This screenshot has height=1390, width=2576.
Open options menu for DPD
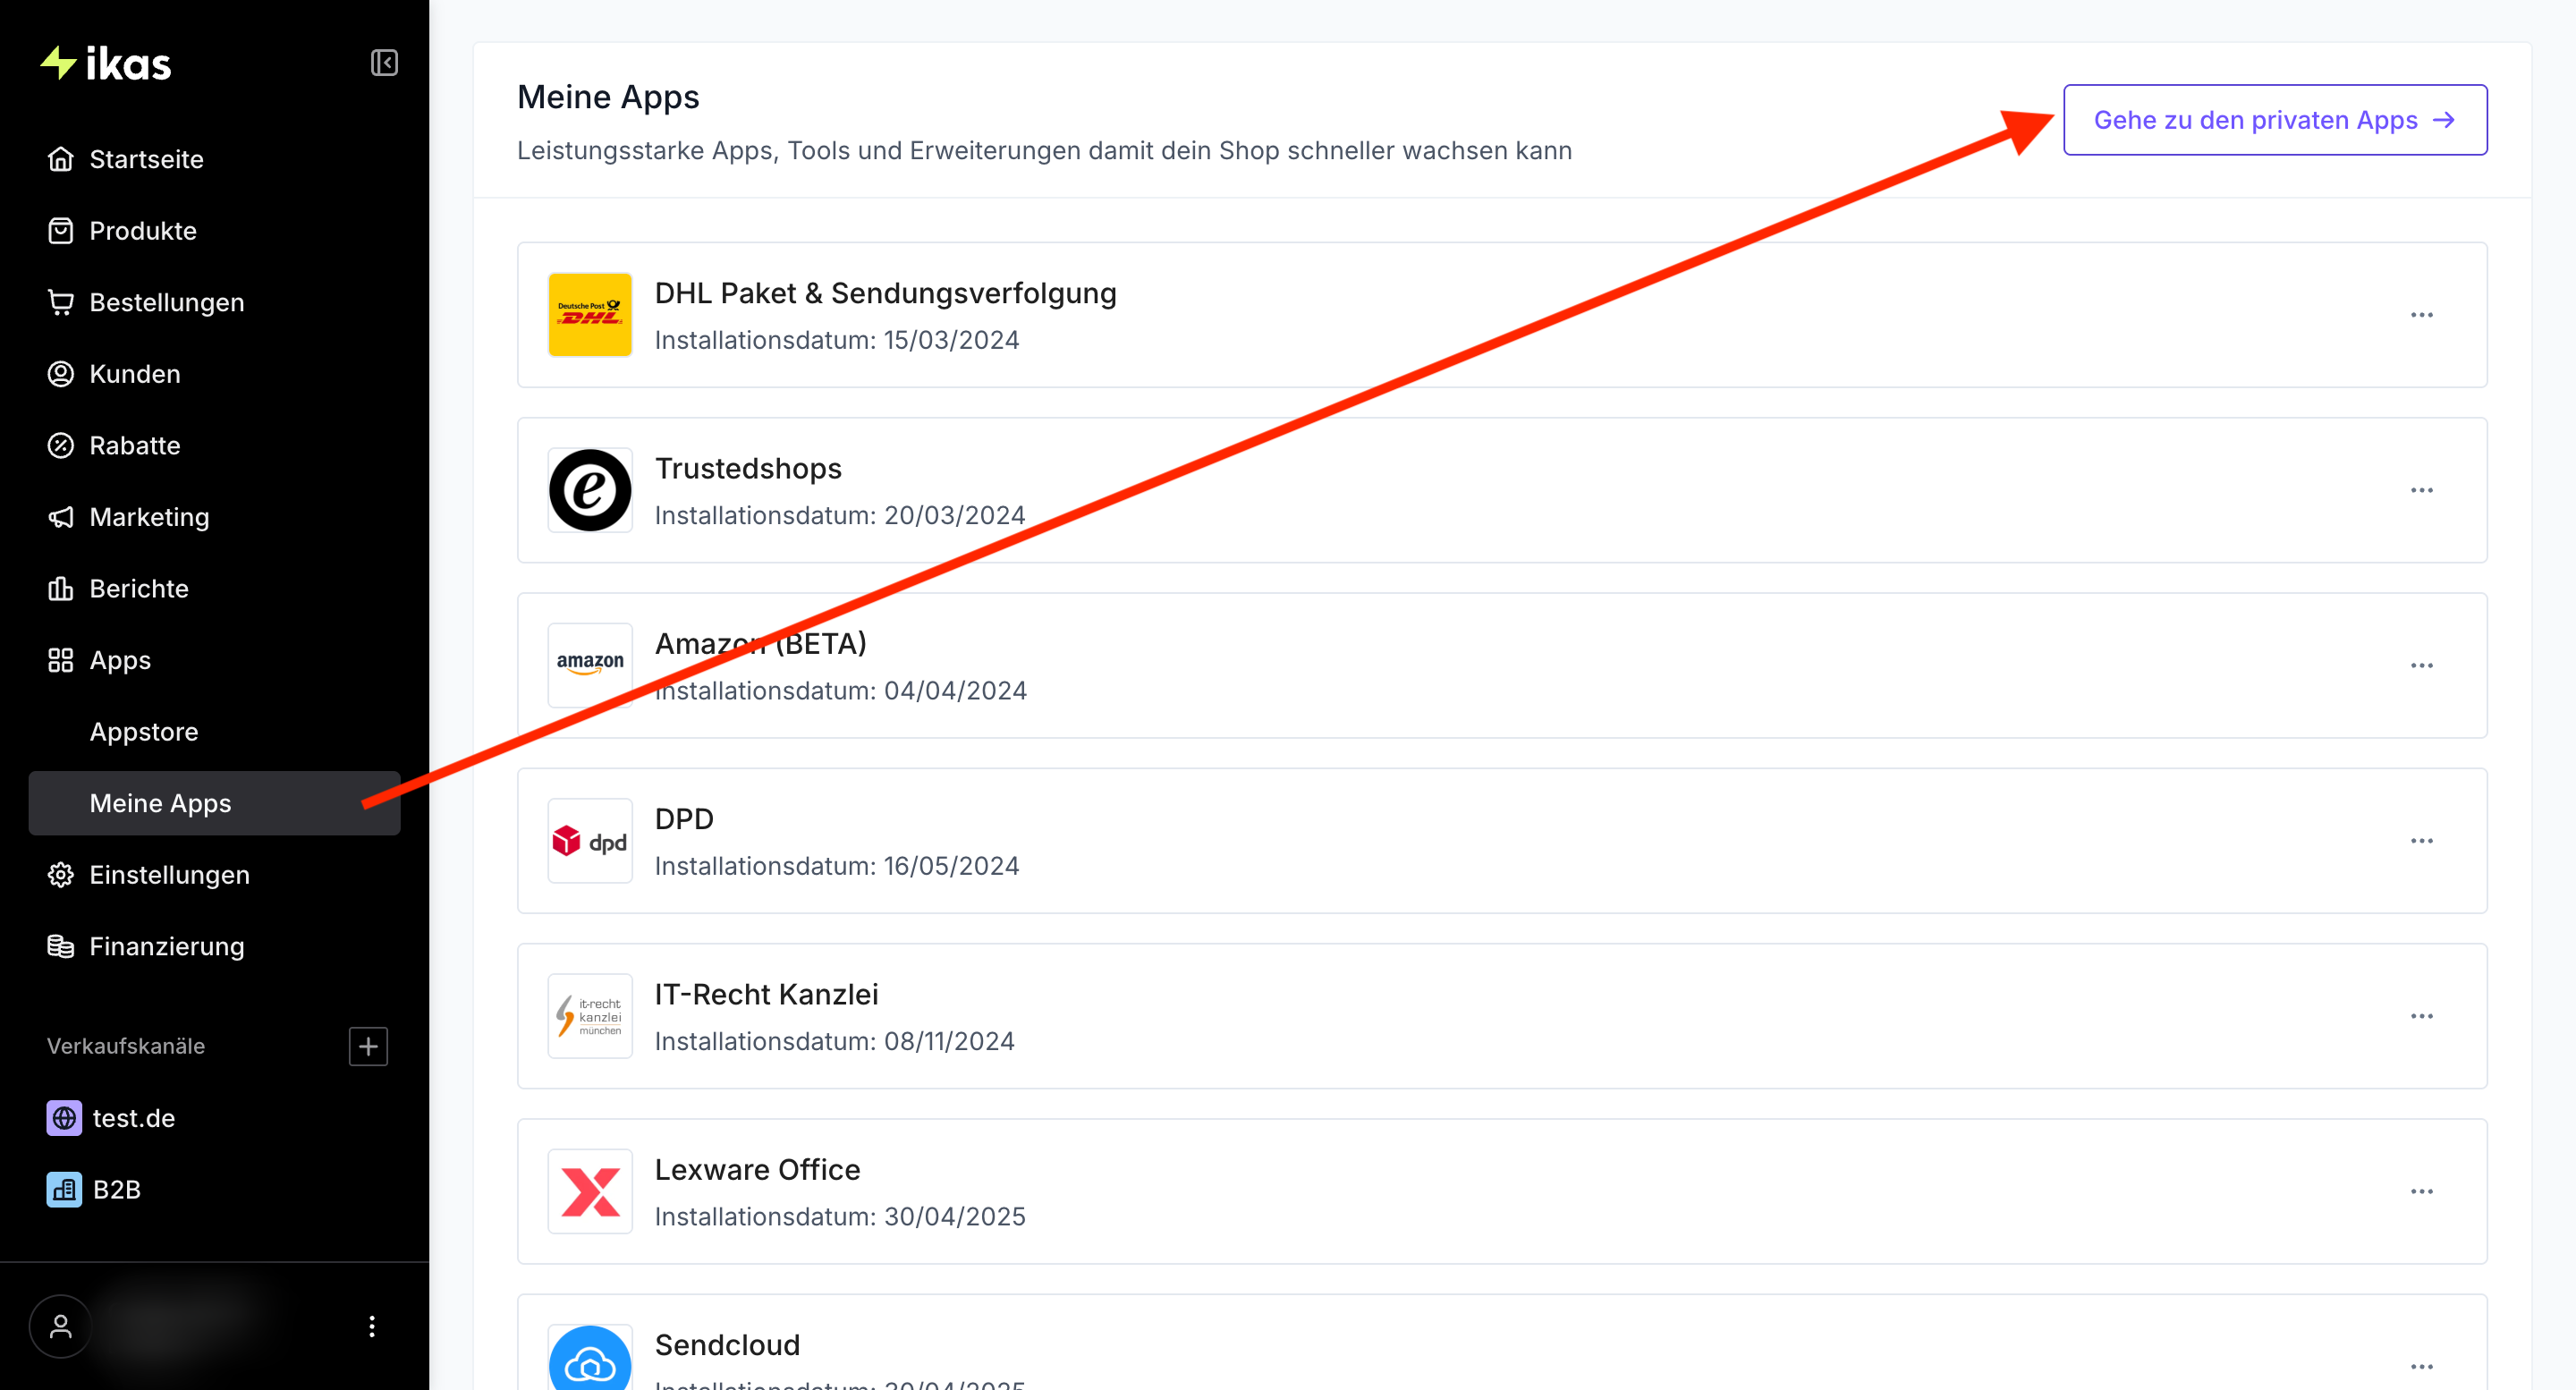point(2422,841)
